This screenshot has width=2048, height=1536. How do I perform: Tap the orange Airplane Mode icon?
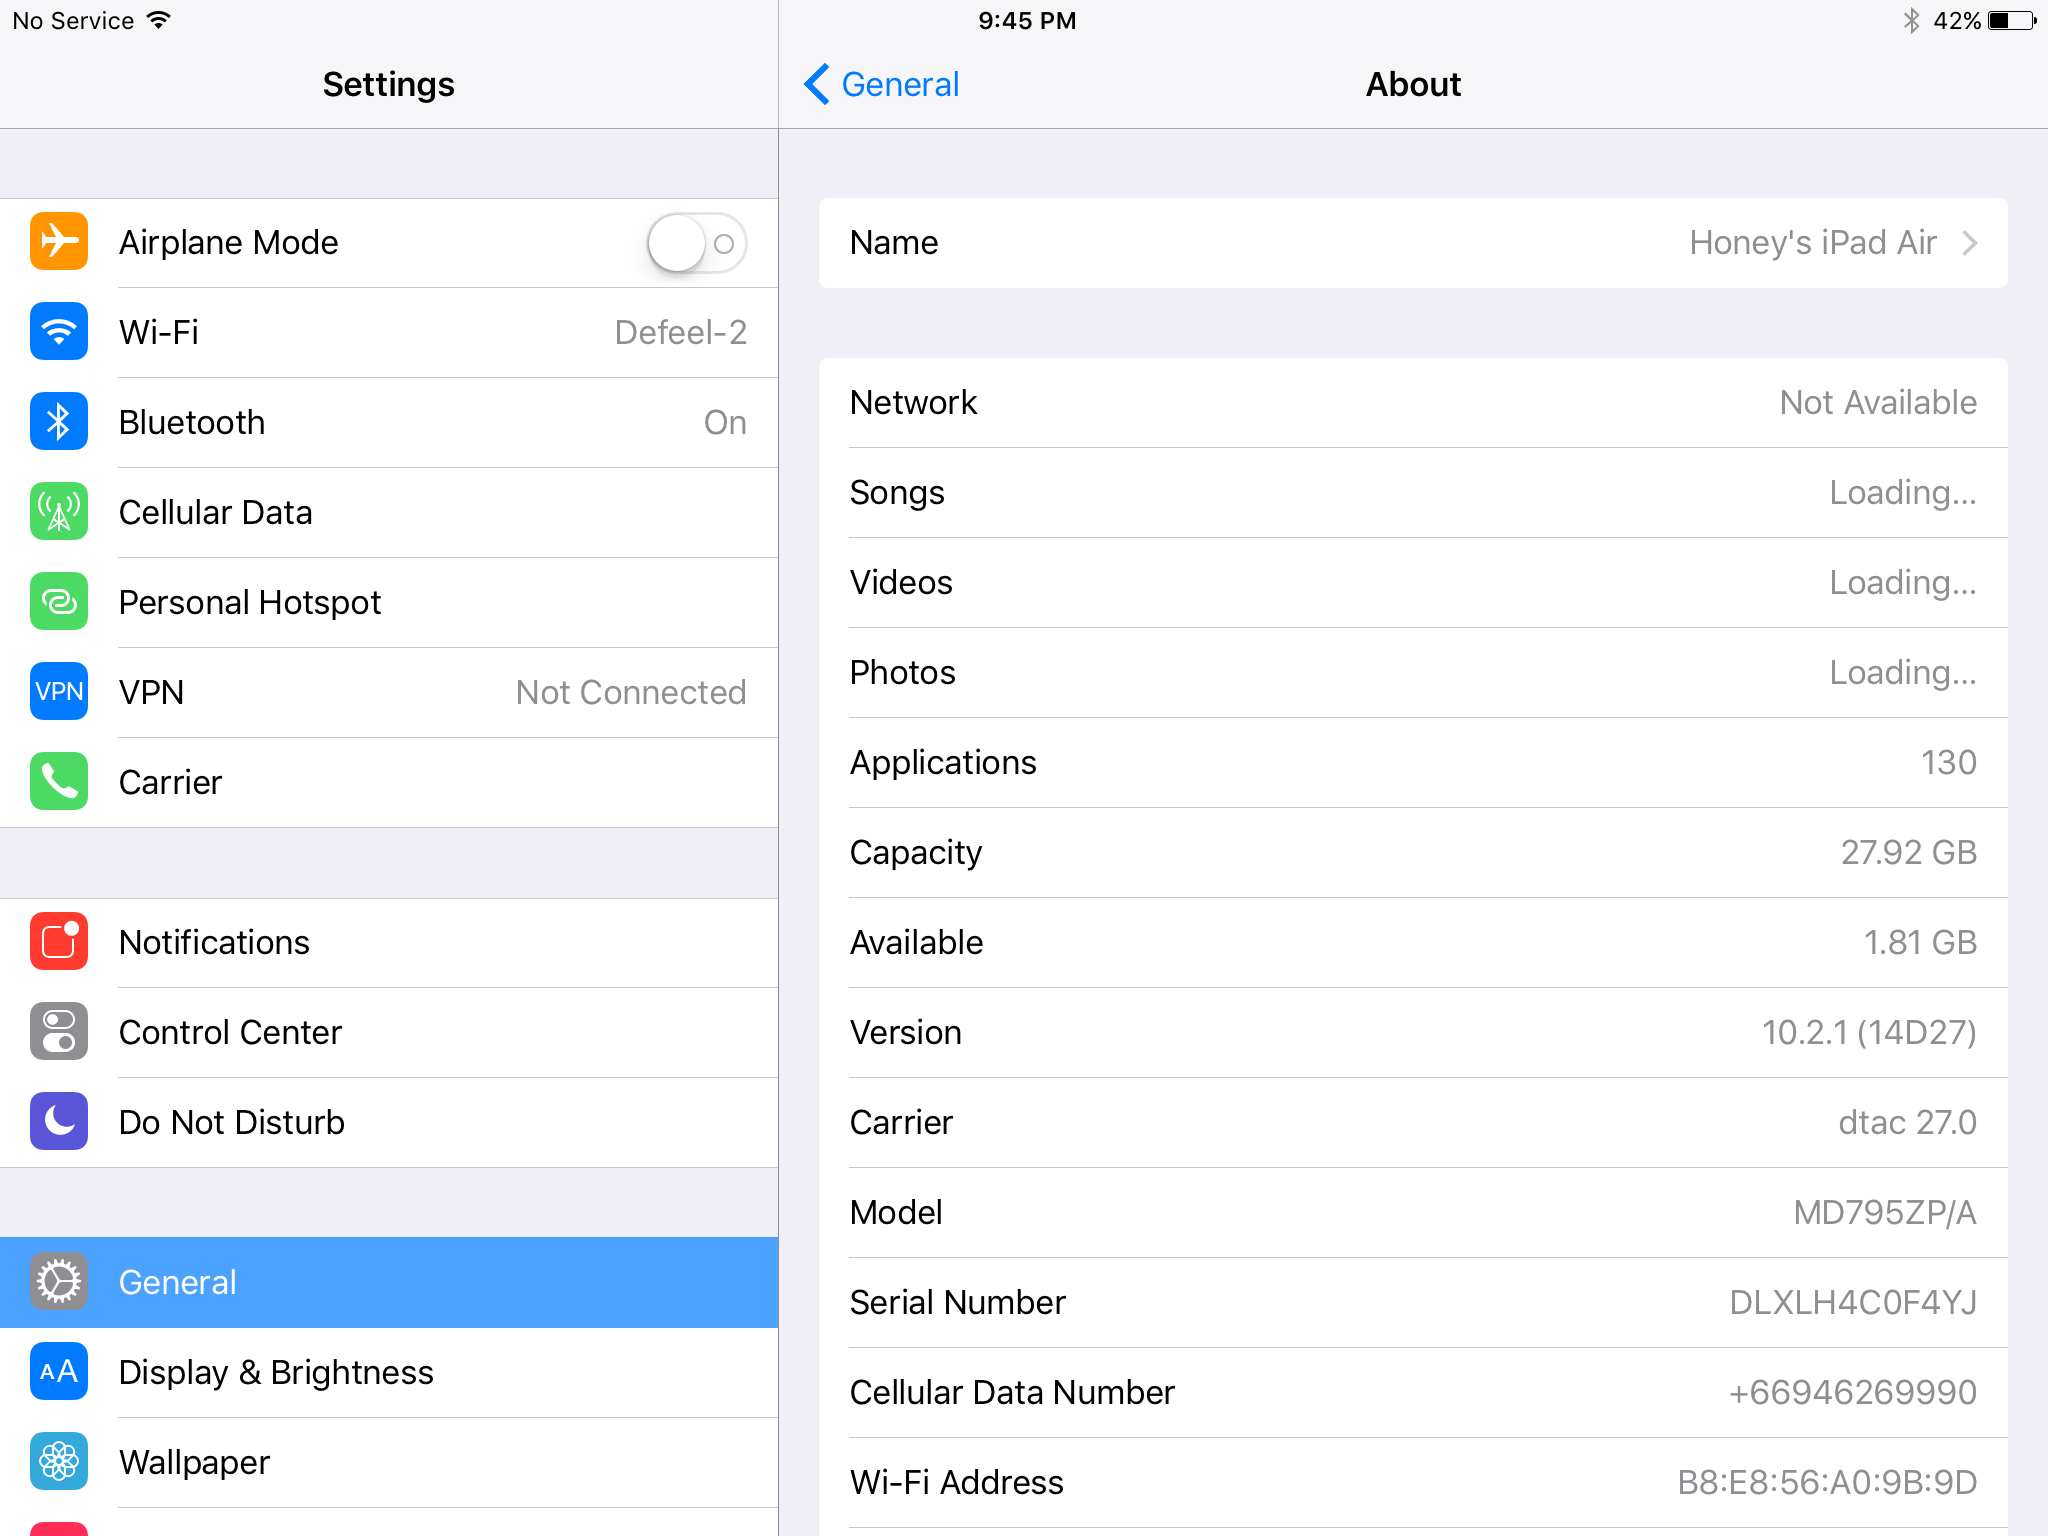point(59,242)
